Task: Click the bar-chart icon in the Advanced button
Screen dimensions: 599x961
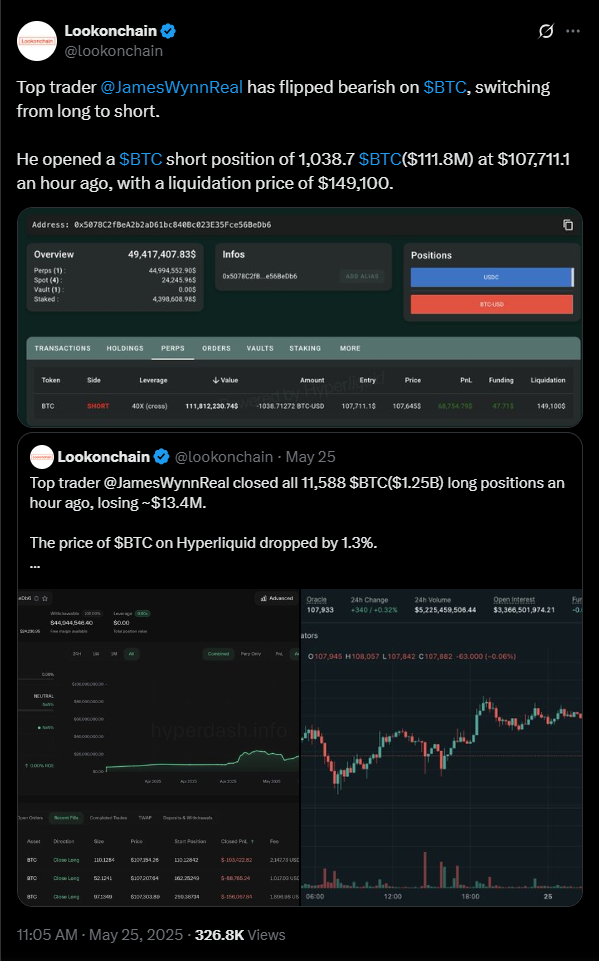Action: pyautogui.click(x=262, y=599)
